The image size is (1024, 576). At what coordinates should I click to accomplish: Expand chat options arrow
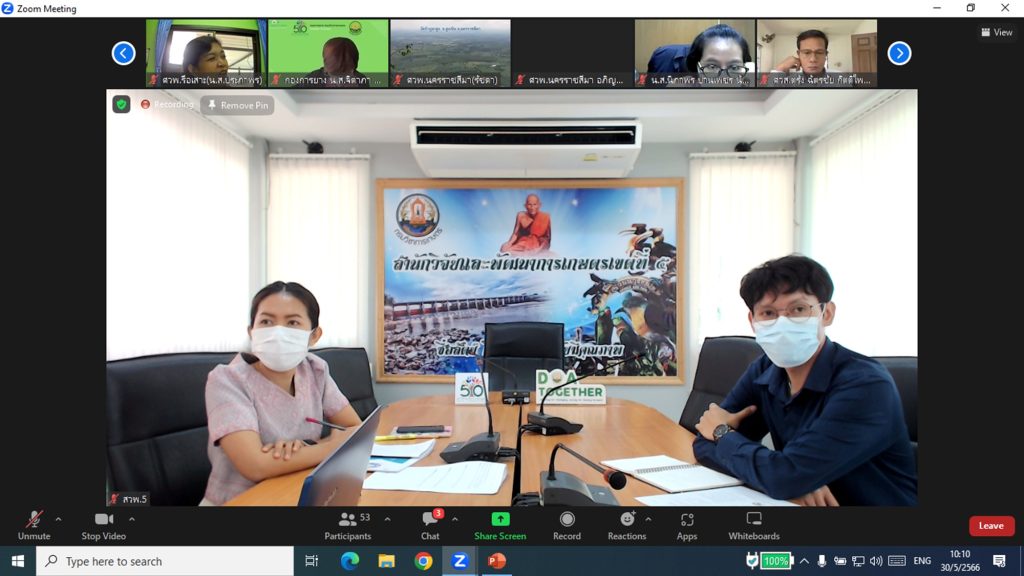pyautogui.click(x=455, y=519)
